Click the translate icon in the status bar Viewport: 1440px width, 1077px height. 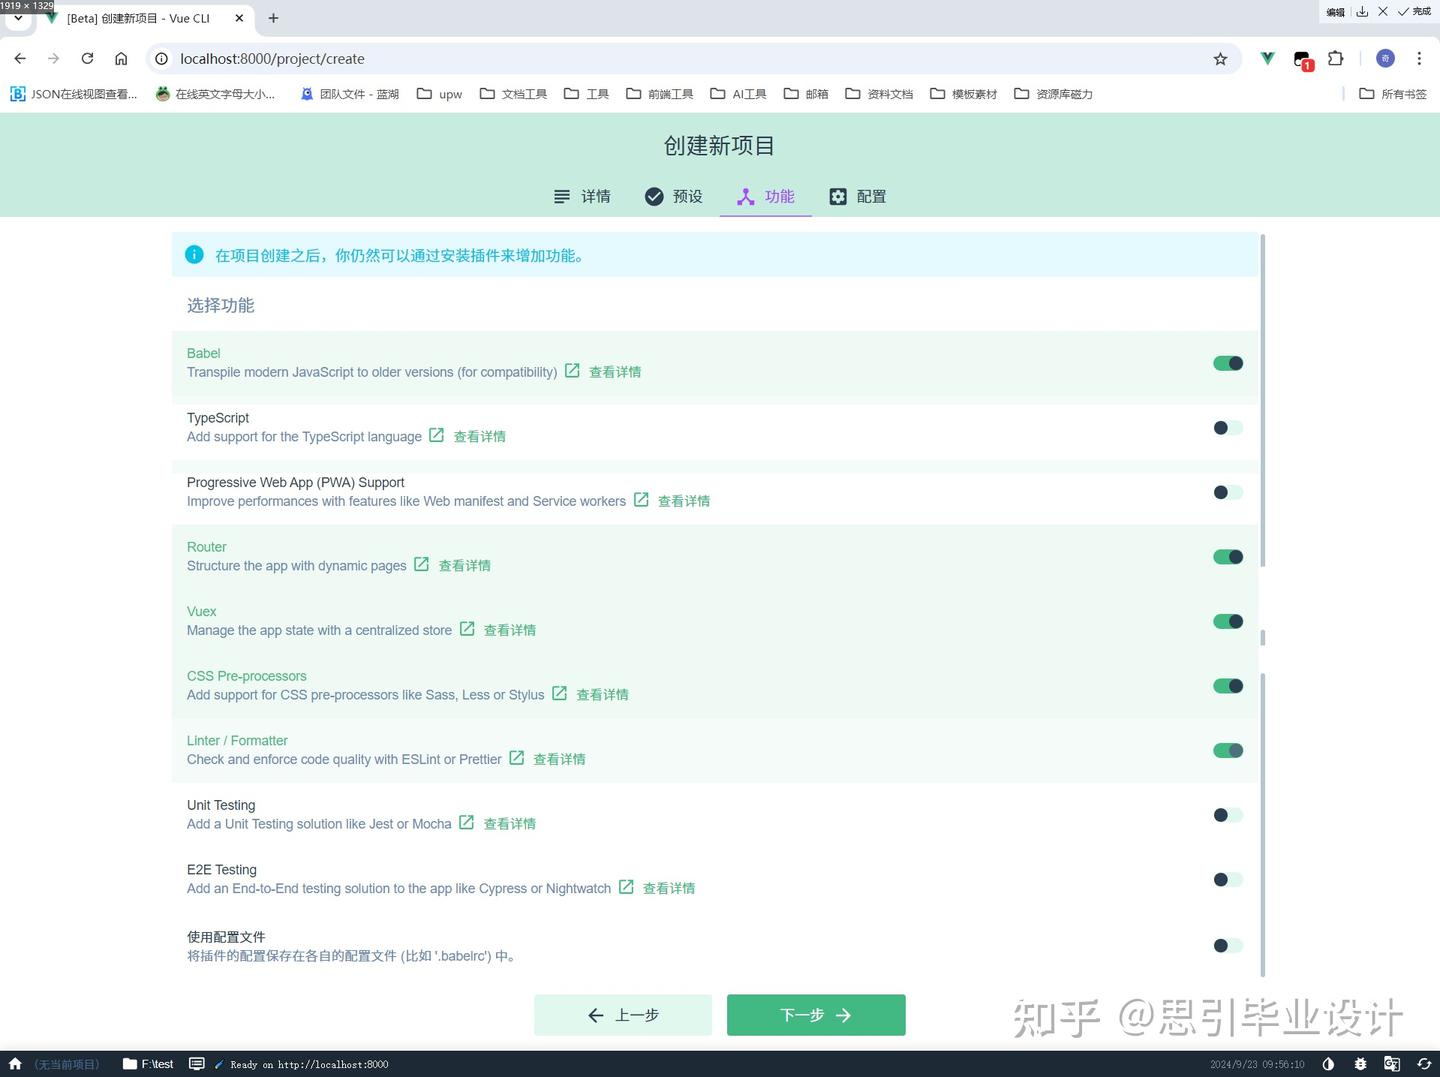point(1393,1064)
